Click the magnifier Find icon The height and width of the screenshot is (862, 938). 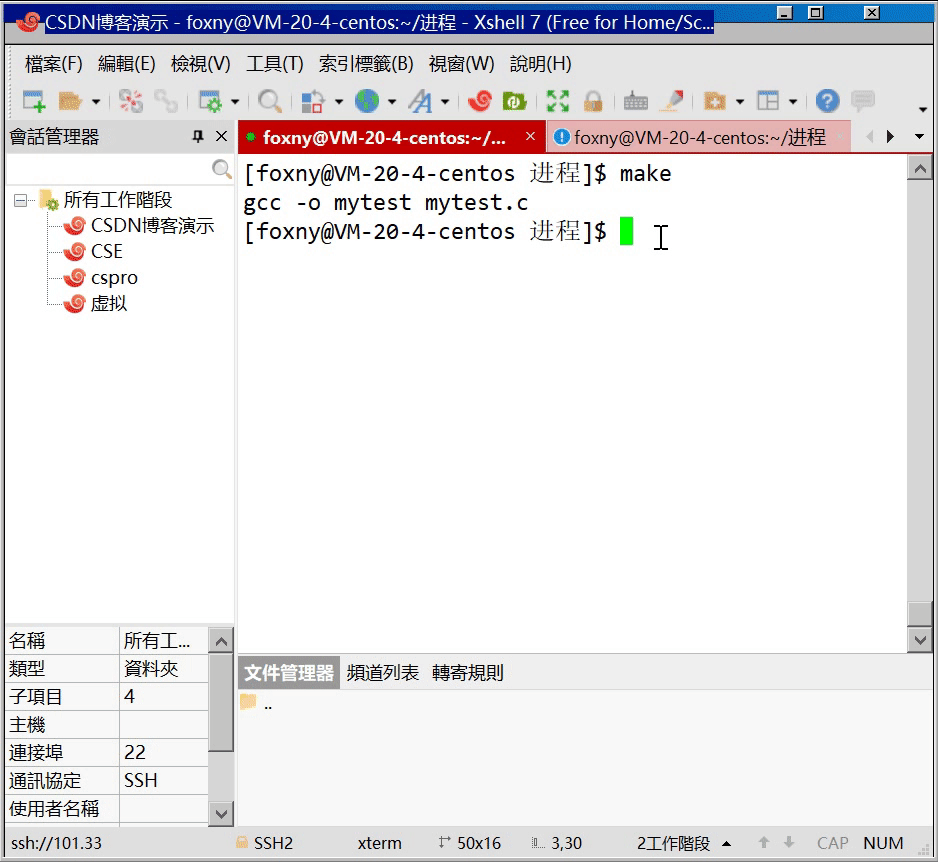point(270,102)
